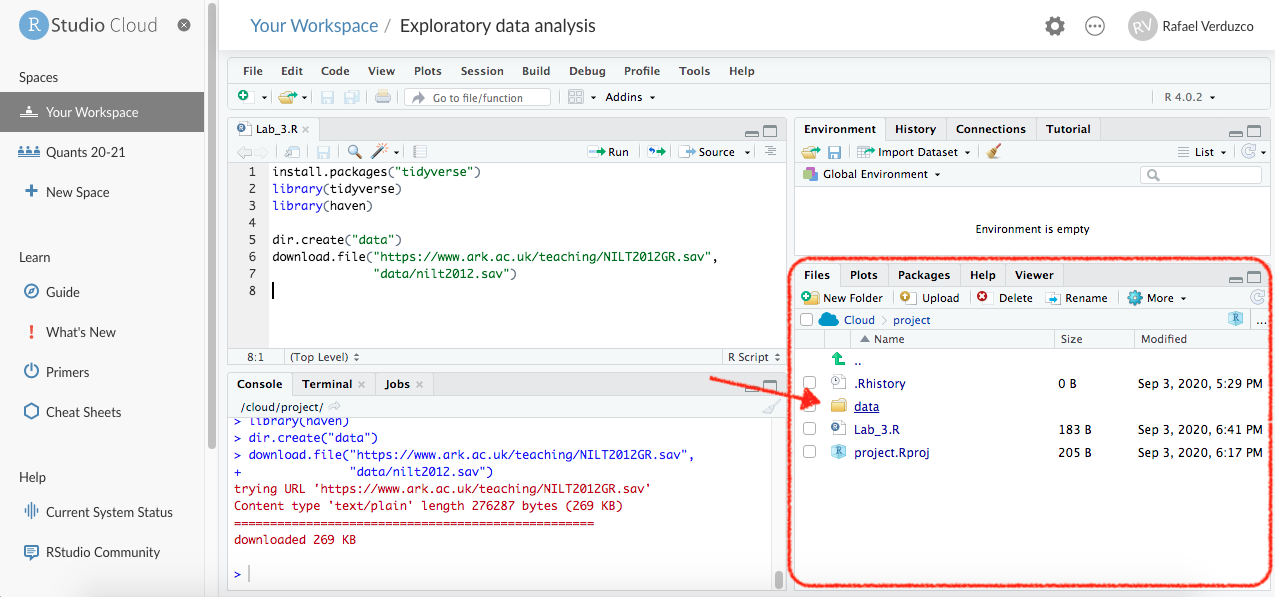1275x597 pixels.
Task: Click the settings gear icon in header
Action: coord(1055,27)
